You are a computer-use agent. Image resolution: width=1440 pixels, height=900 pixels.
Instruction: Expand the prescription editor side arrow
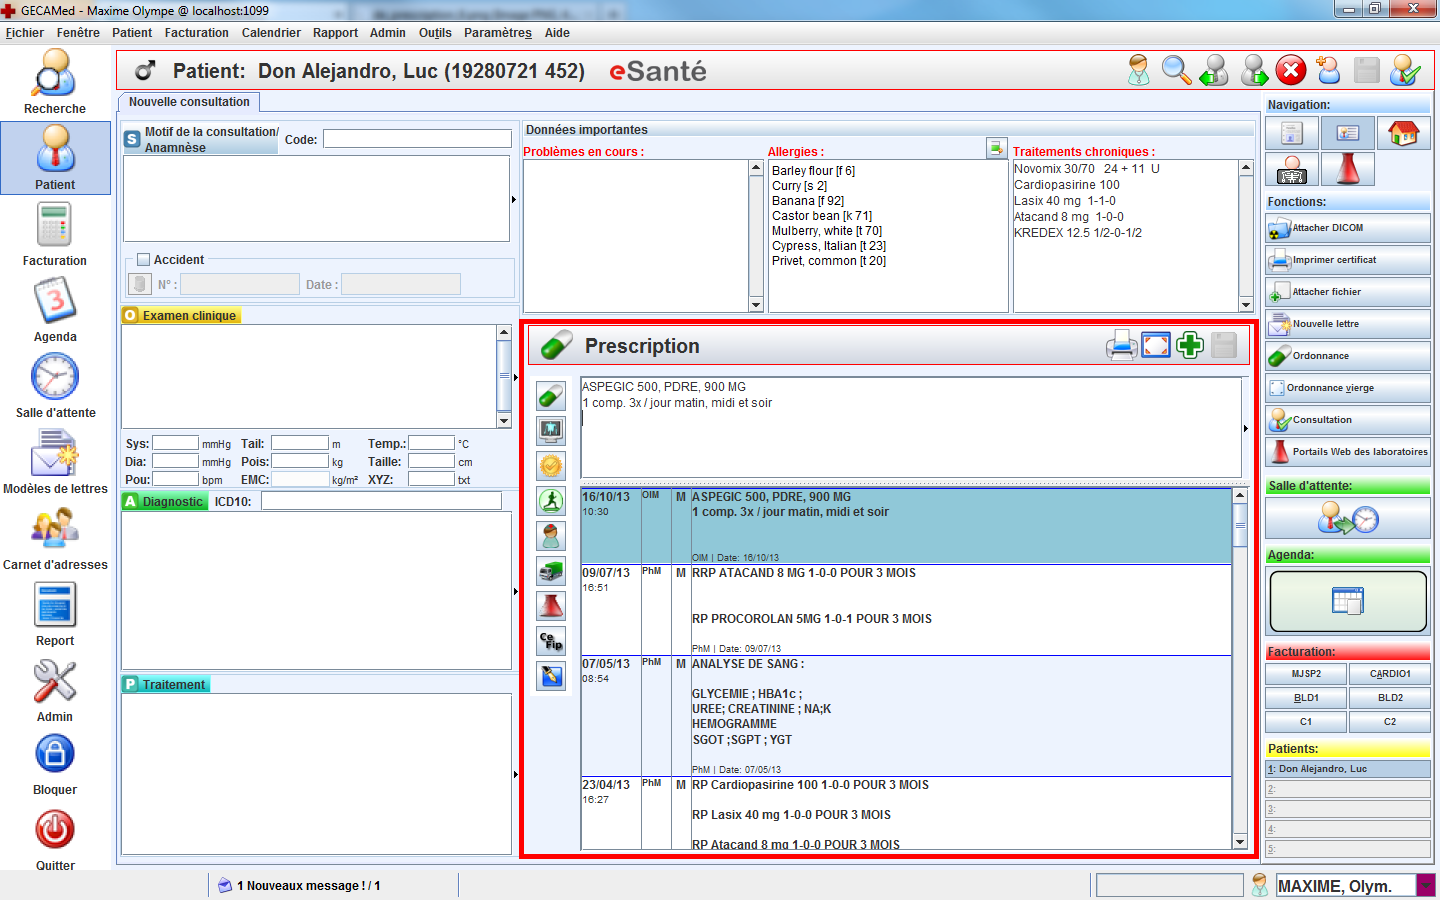pyautogui.click(x=1245, y=428)
